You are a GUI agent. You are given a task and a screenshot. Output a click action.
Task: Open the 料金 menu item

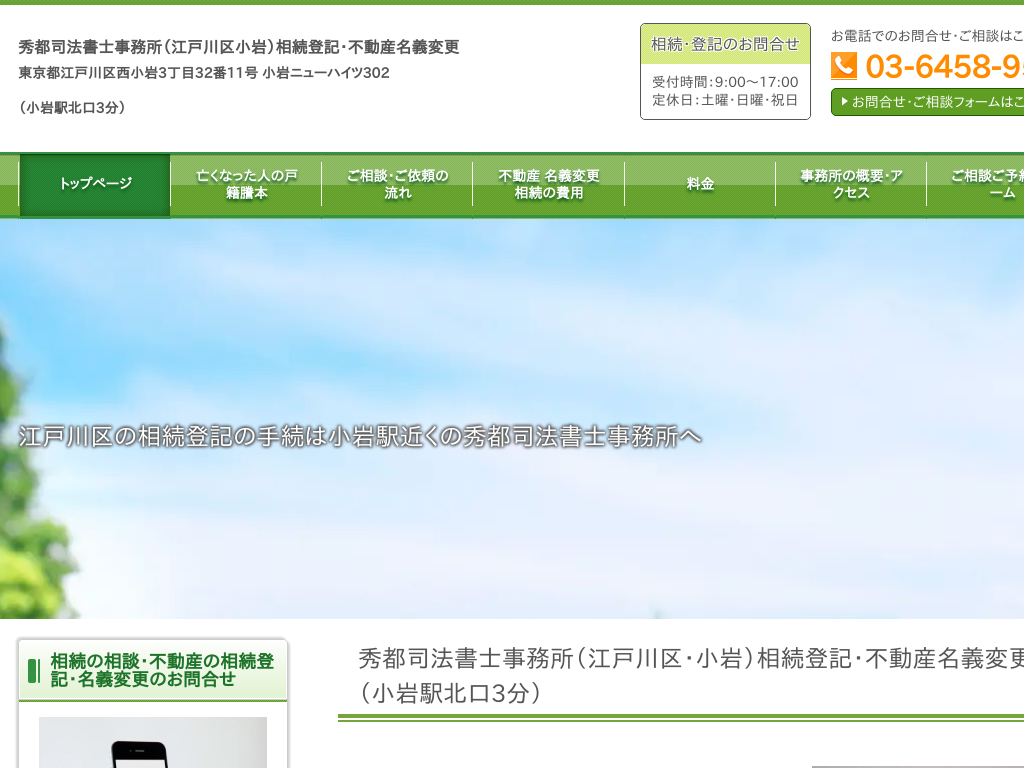(x=700, y=184)
